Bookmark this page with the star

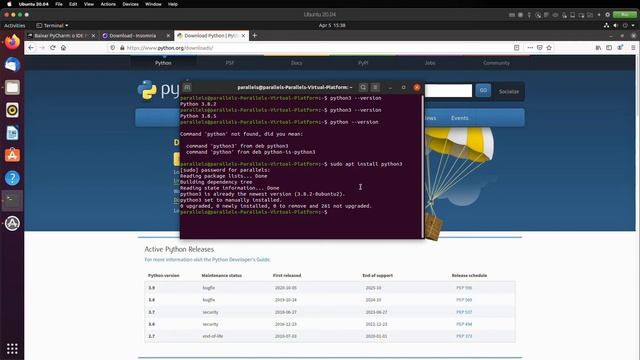(549, 48)
